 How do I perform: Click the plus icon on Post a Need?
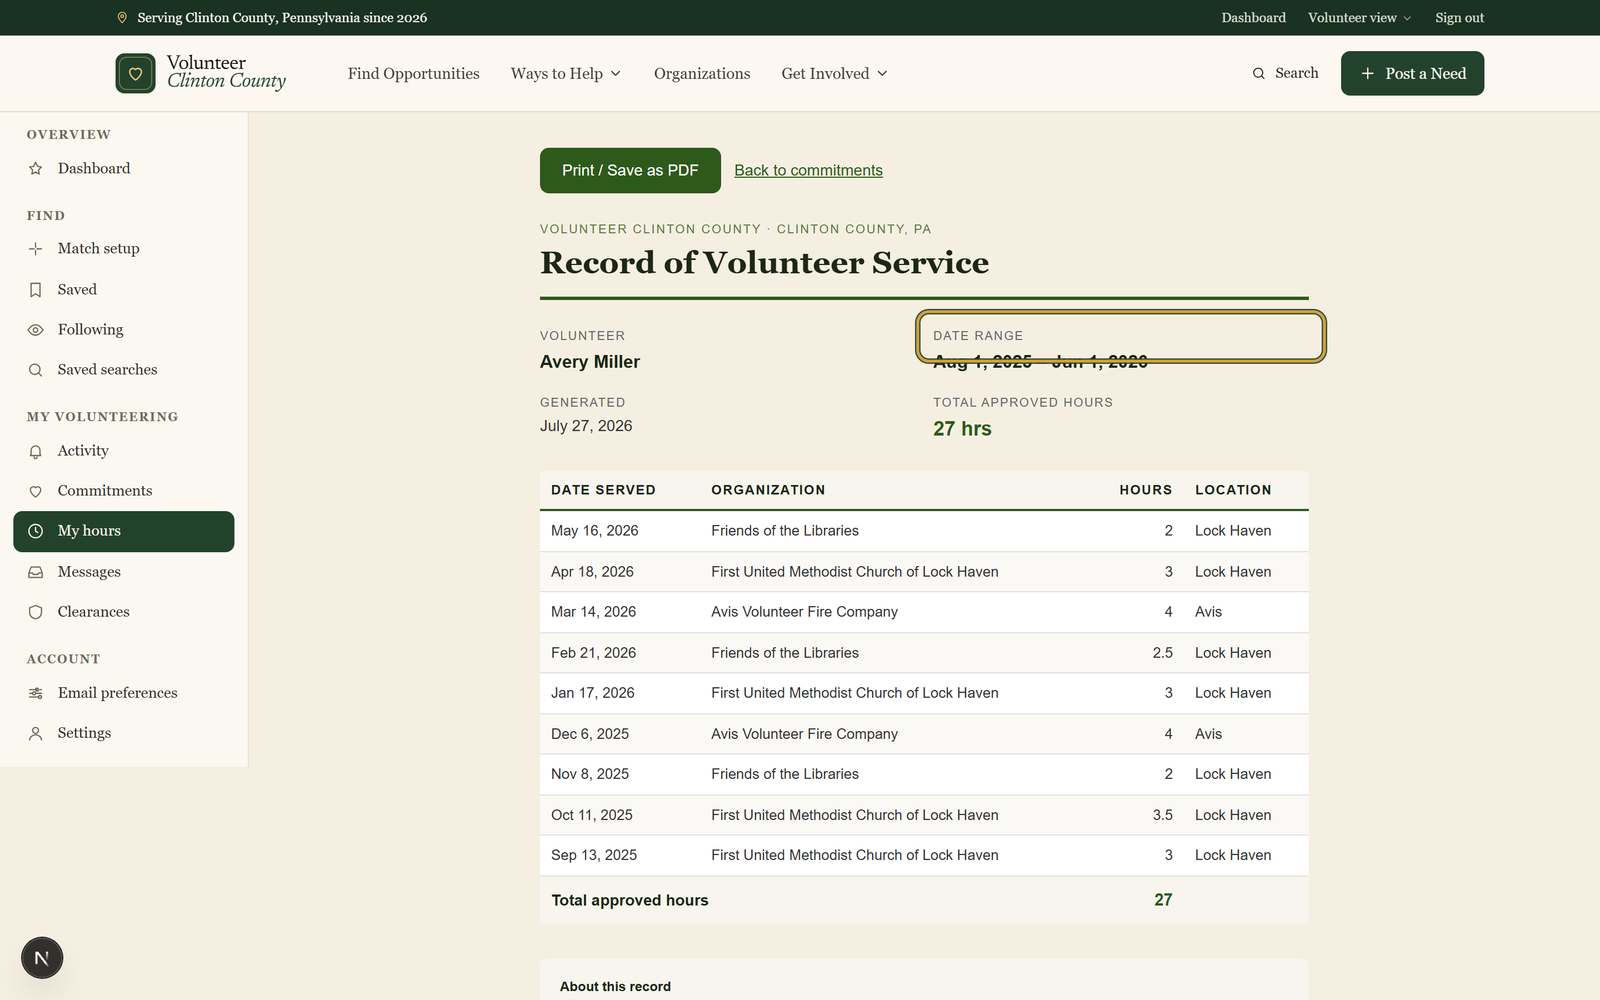pos(1367,73)
